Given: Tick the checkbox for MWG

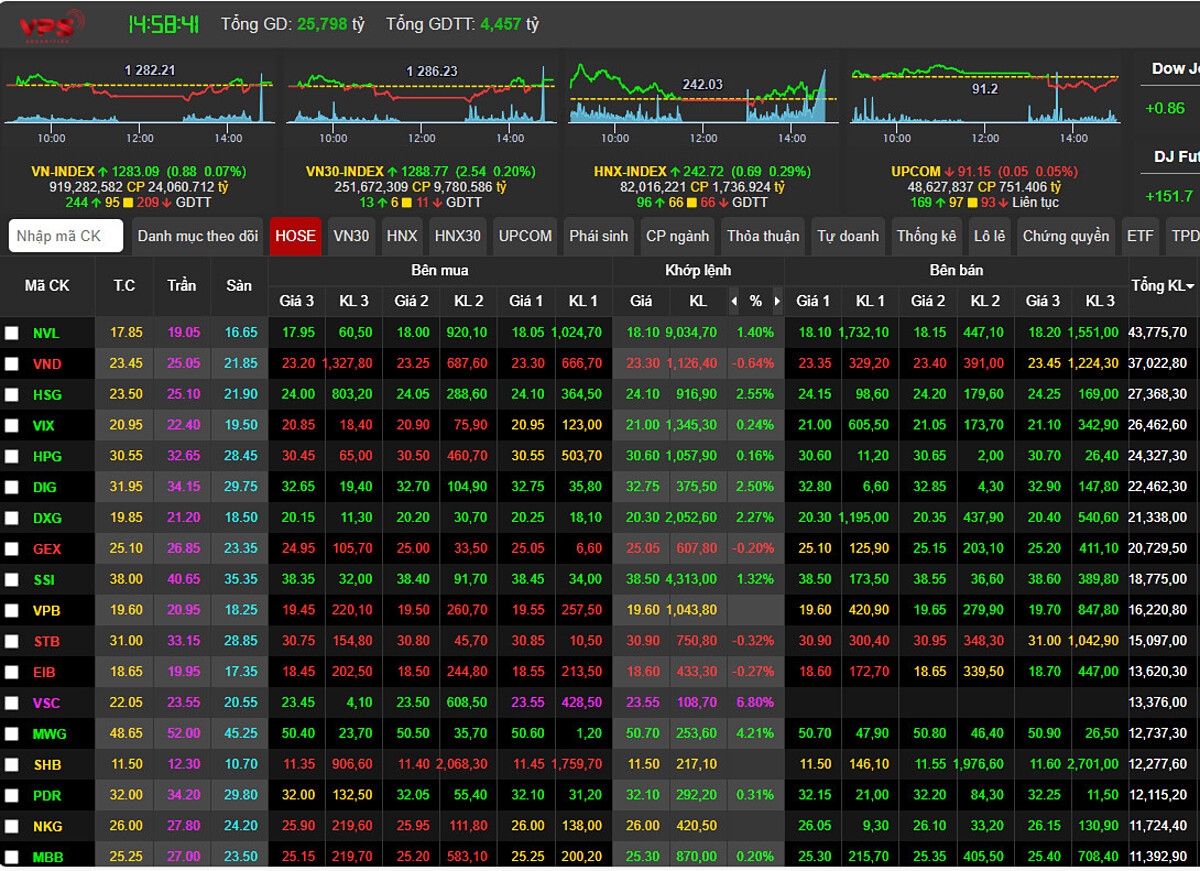Looking at the screenshot, I should click(12, 734).
